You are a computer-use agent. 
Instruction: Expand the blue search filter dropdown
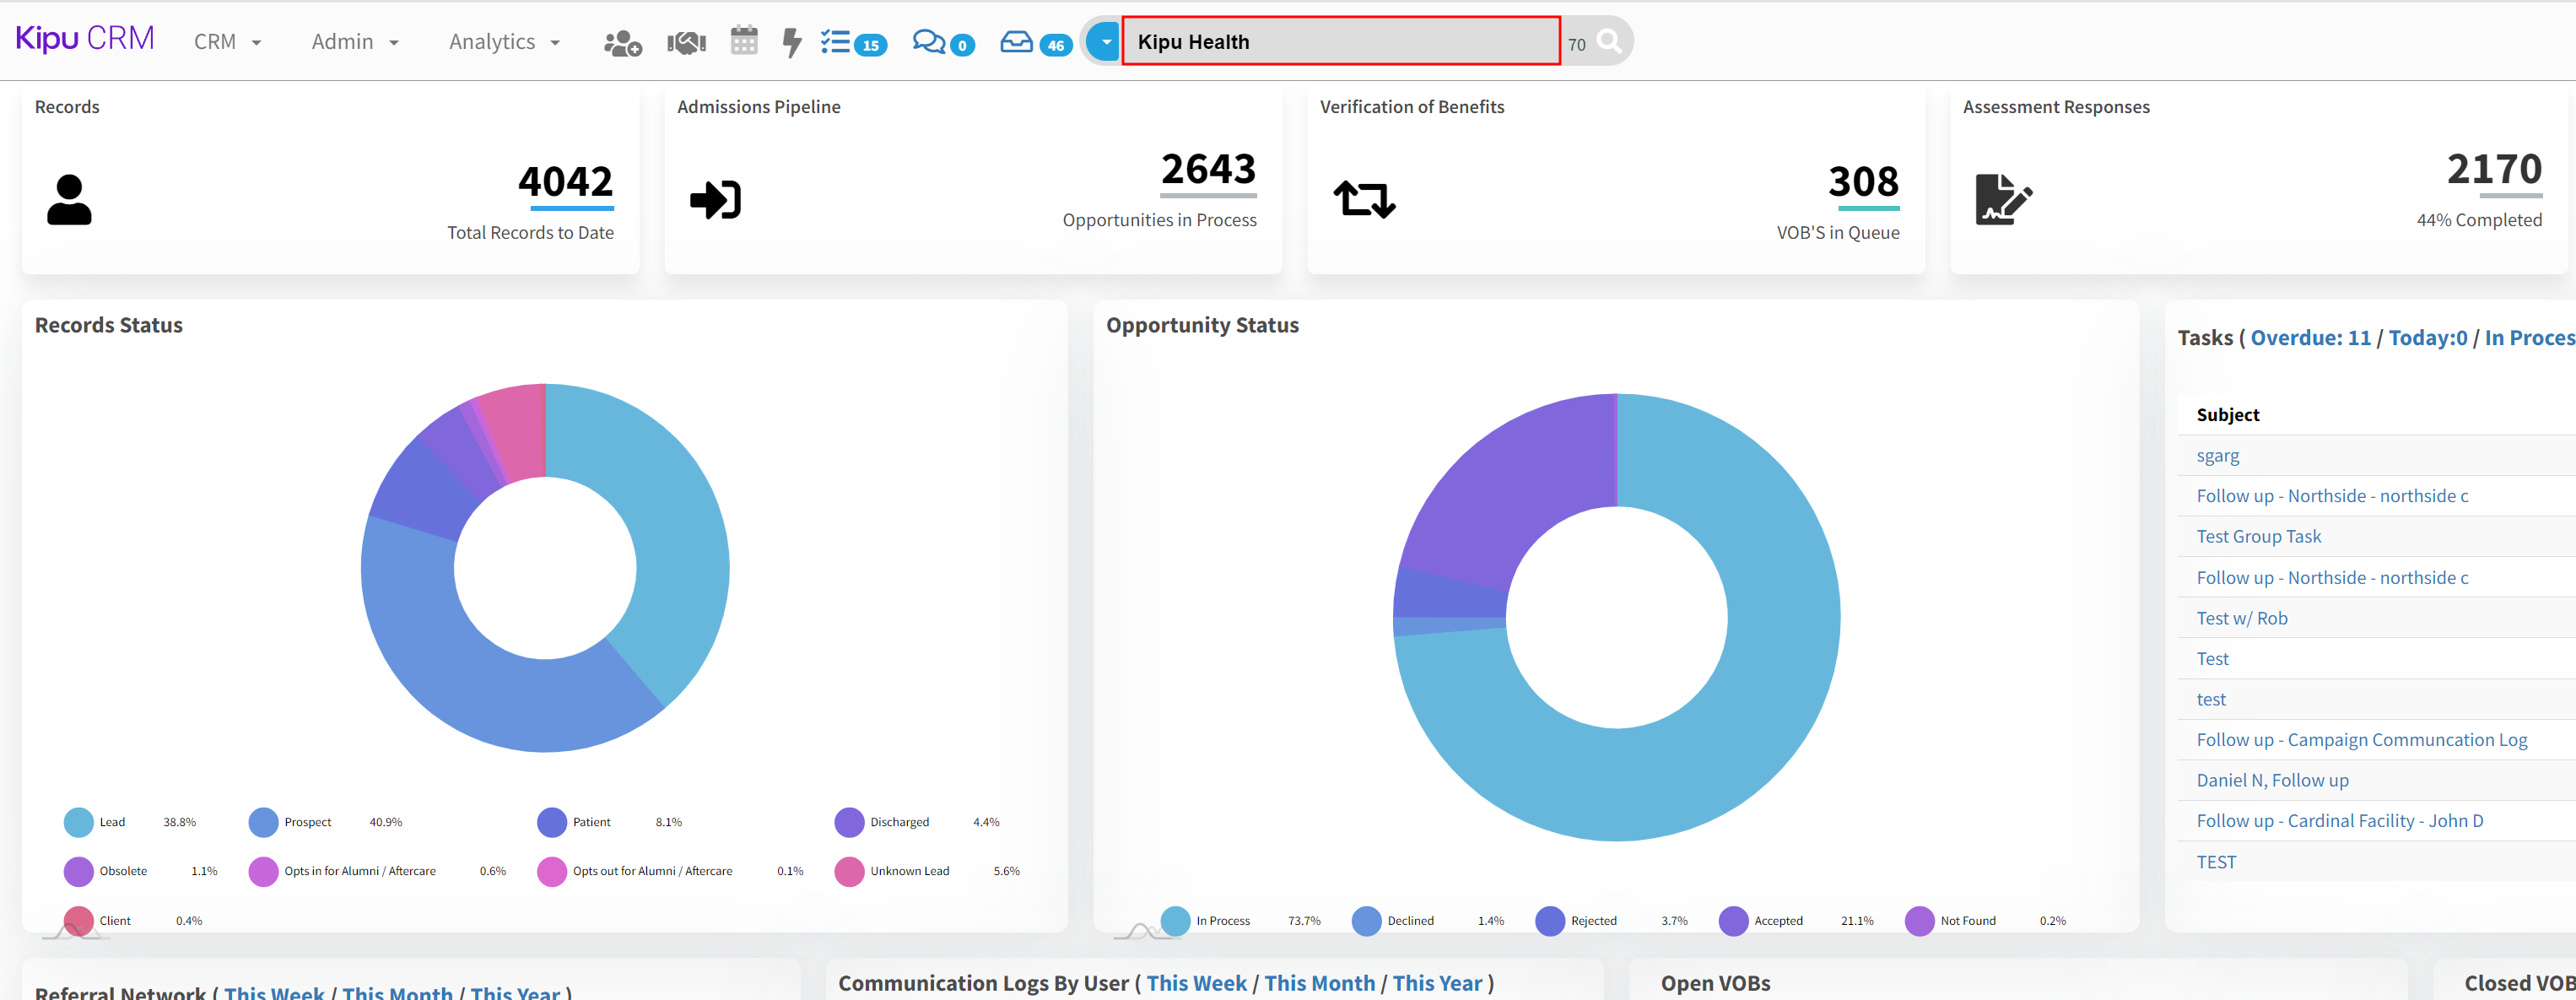[1105, 42]
